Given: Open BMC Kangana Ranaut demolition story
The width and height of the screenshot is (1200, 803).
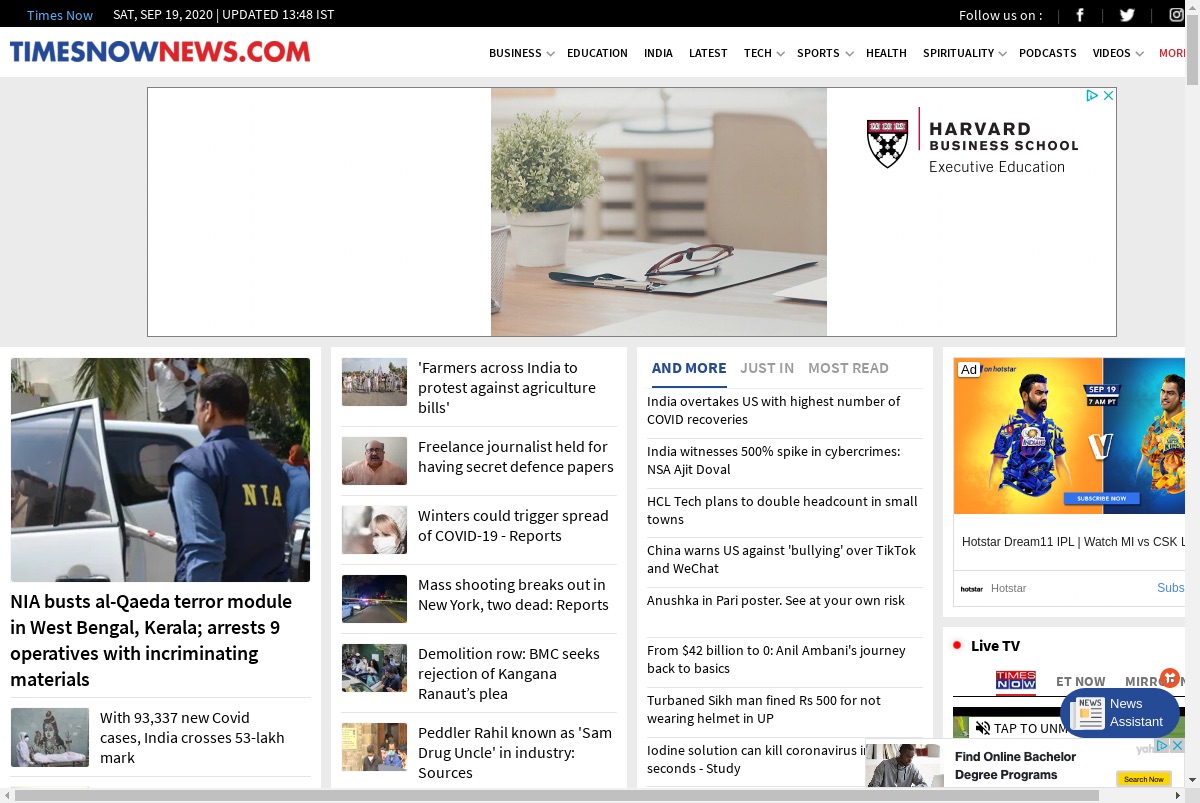Looking at the screenshot, I should pyautogui.click(x=509, y=673).
